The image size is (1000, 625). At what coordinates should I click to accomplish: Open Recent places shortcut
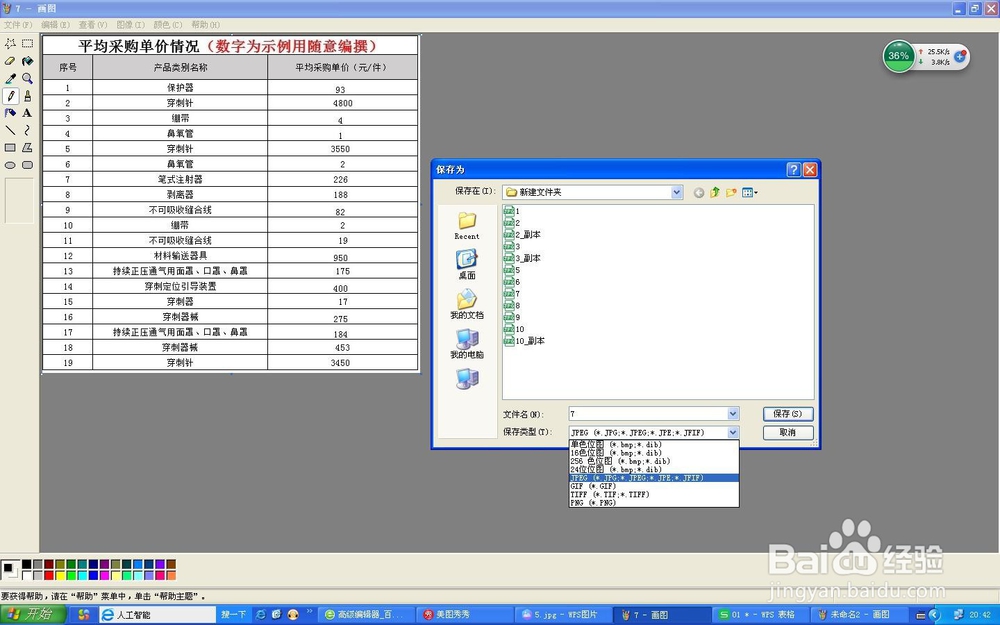click(467, 226)
